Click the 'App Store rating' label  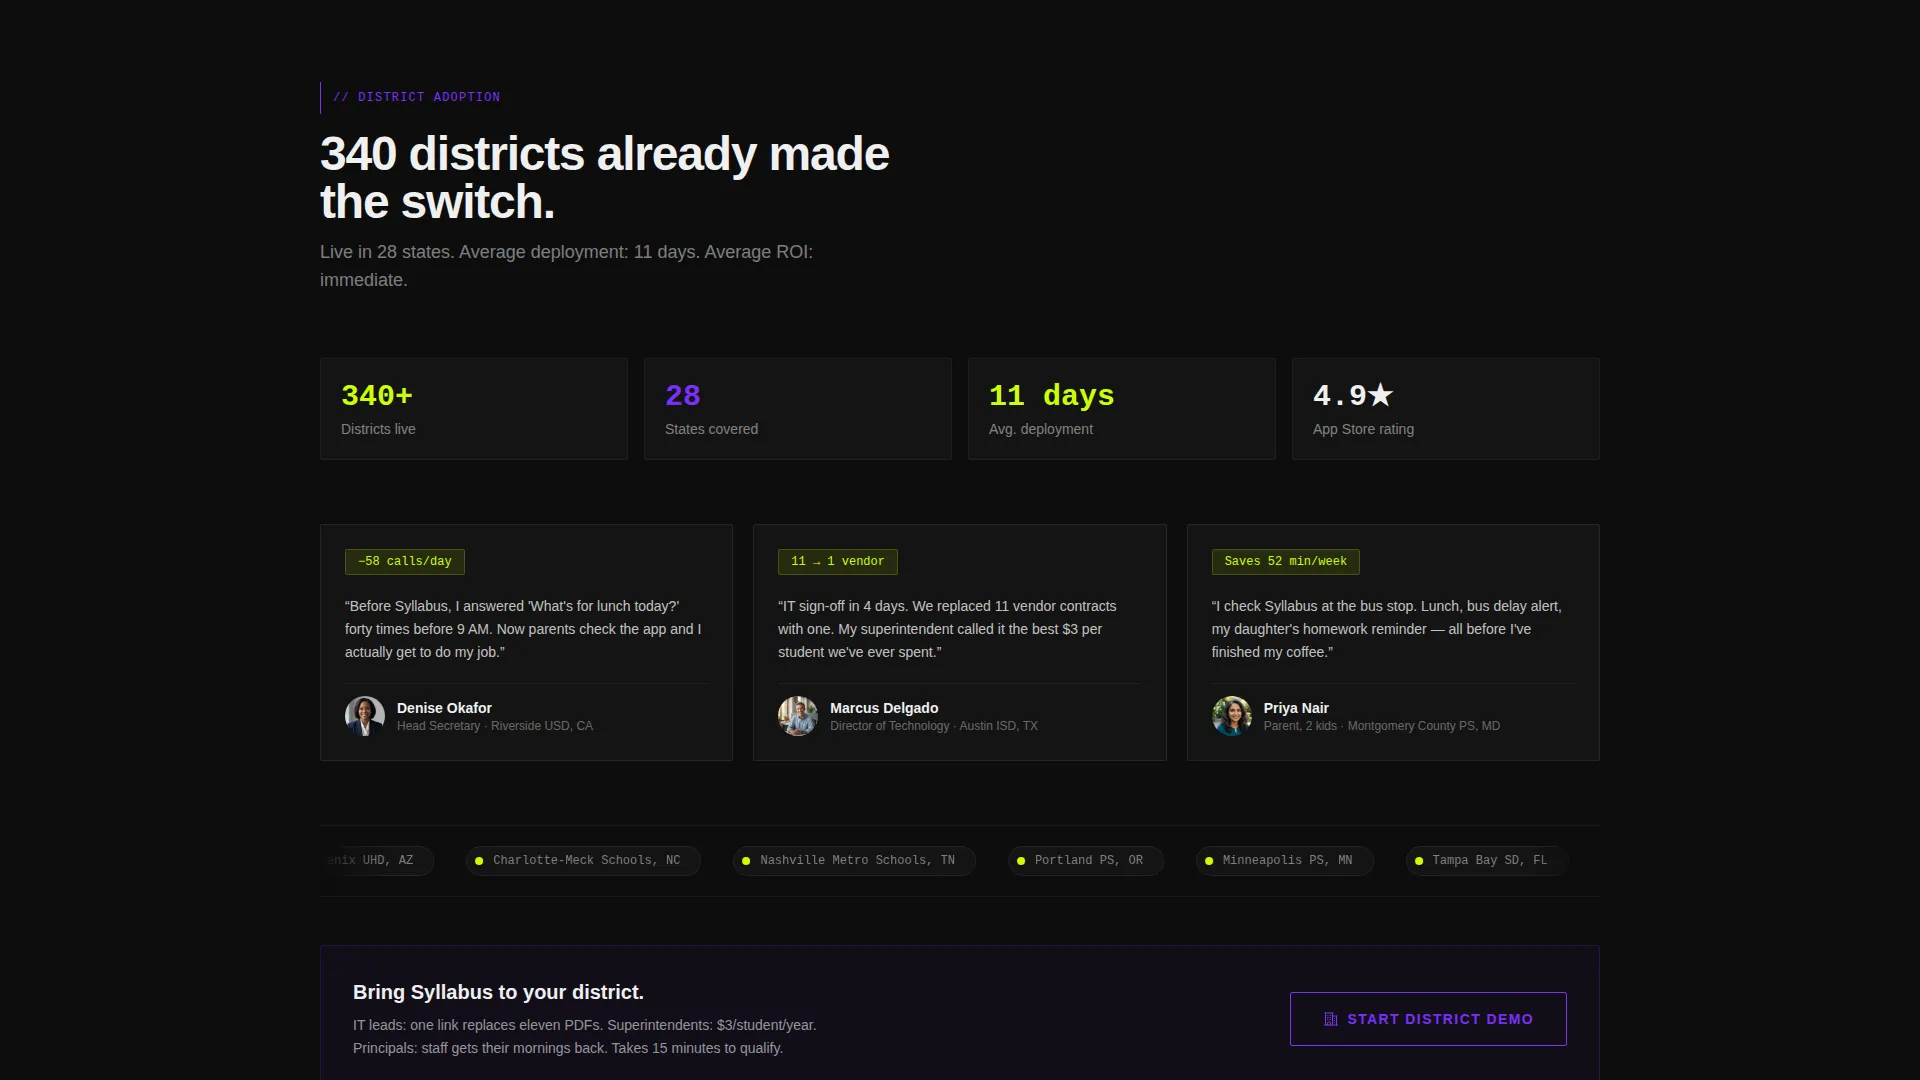(1363, 429)
